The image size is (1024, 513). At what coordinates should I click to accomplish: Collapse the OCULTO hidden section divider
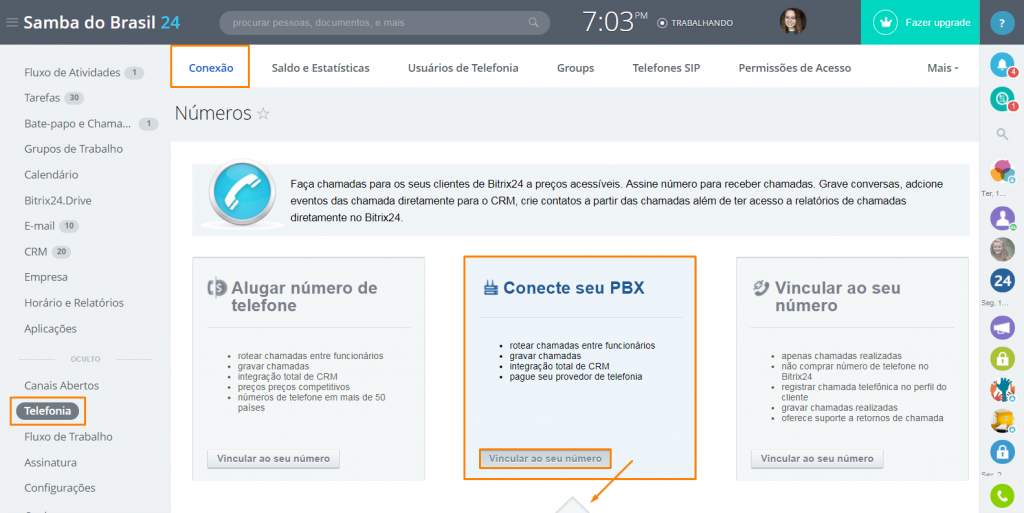(x=86, y=359)
